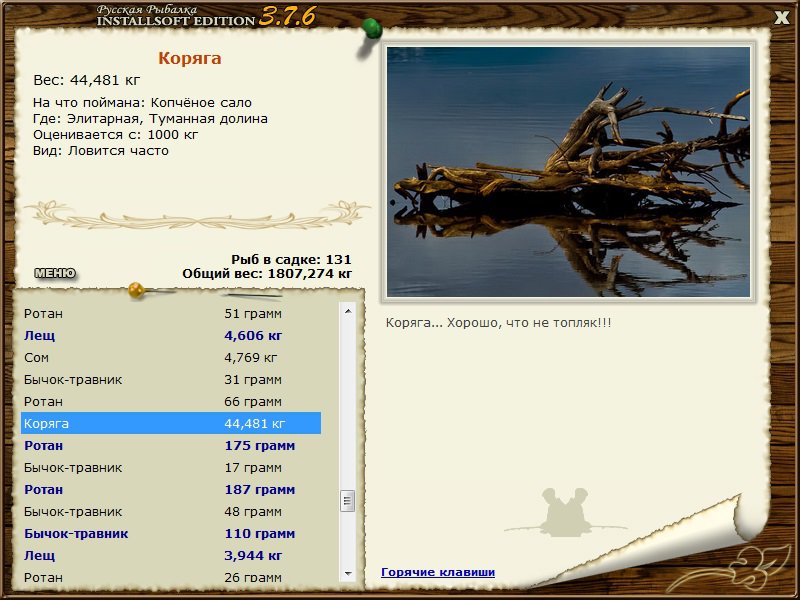This screenshot has height=600, width=800.
Task: Open the Горячие клавиши link
Action: pos(438,572)
